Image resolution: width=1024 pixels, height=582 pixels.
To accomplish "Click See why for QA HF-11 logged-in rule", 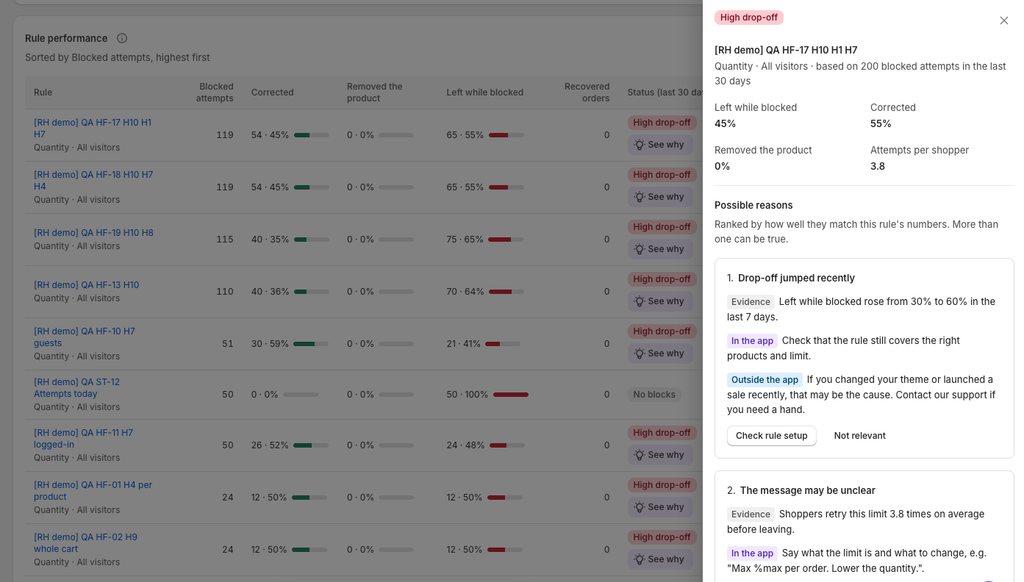I will tap(659, 455).
